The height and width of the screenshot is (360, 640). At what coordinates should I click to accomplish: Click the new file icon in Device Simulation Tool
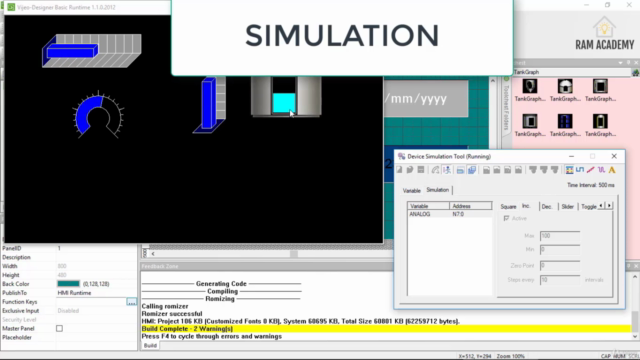tap(400, 170)
